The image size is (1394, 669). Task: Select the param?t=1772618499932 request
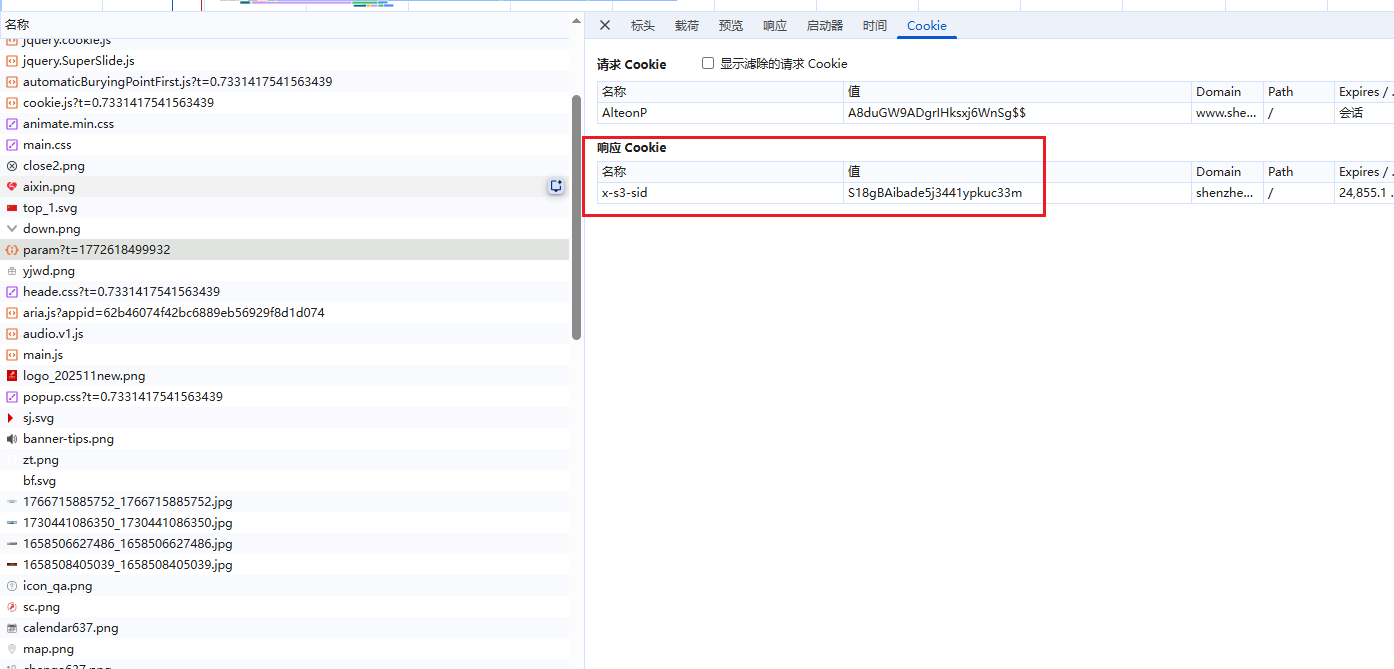click(284, 250)
